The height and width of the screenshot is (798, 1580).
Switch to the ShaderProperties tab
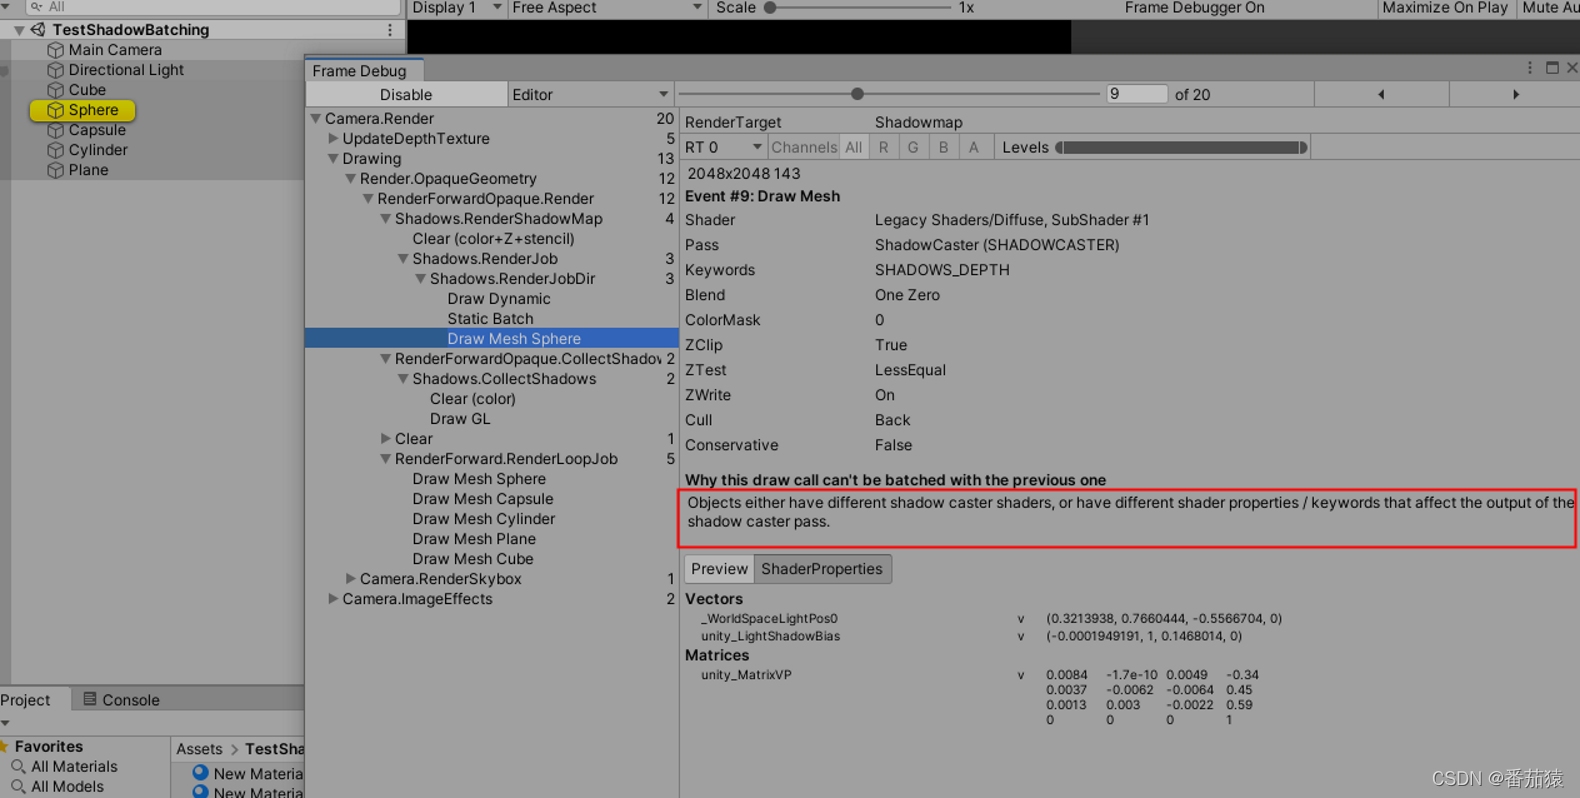coord(822,569)
